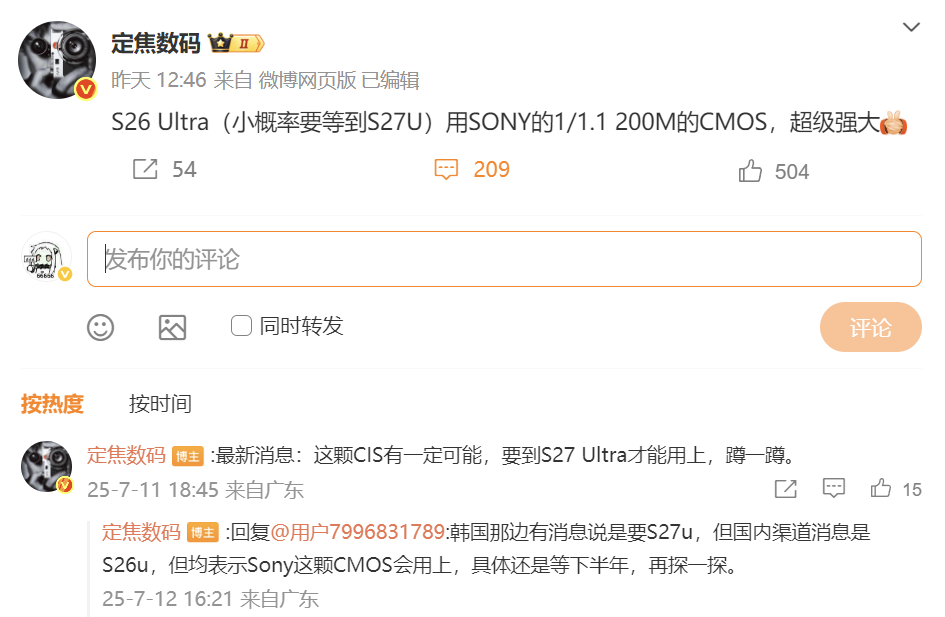The width and height of the screenshot is (945, 617).
Task: Click the post author's camera avatar
Action: (x=57, y=60)
